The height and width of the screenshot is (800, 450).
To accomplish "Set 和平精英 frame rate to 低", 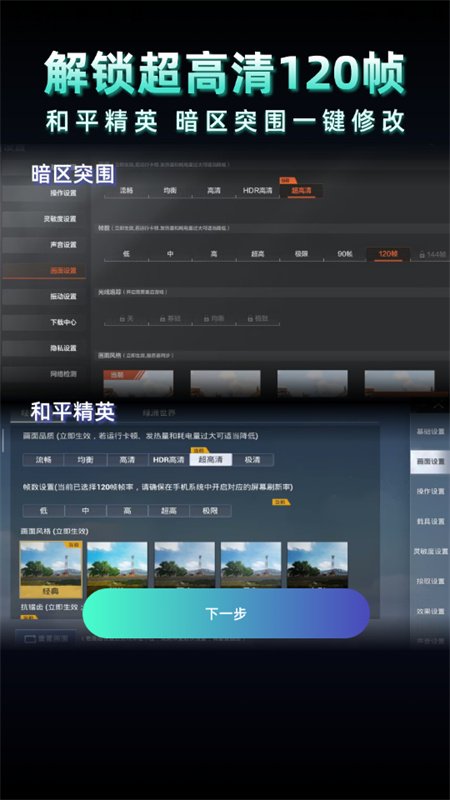I will (43, 511).
